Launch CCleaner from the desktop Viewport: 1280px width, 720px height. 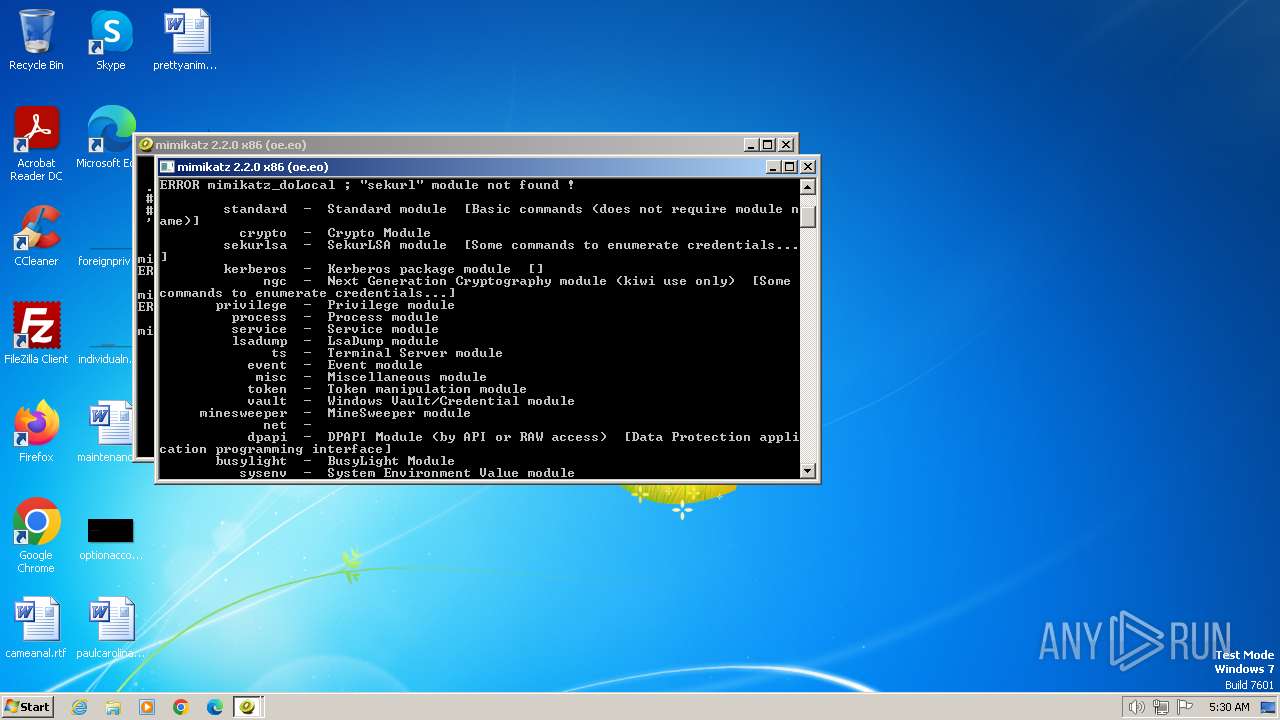36,236
